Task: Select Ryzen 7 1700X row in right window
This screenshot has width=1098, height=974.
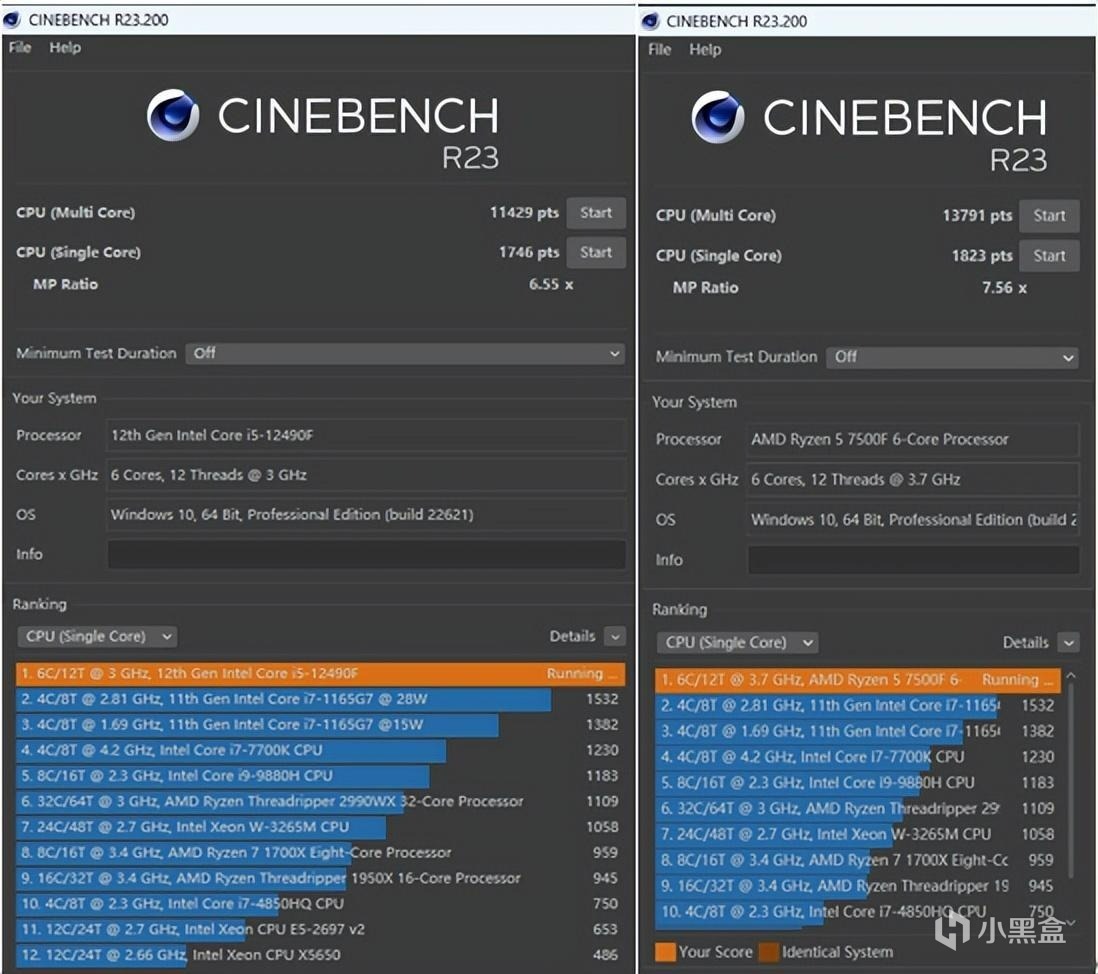Action: point(858,860)
